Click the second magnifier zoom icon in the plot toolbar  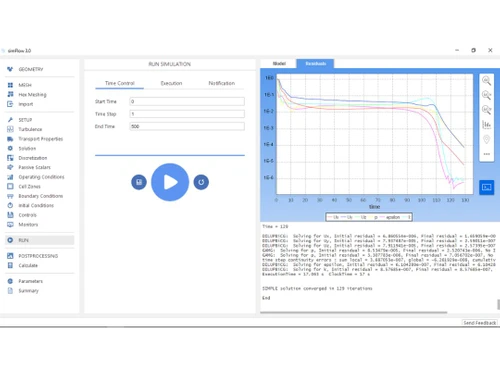(x=486, y=95)
